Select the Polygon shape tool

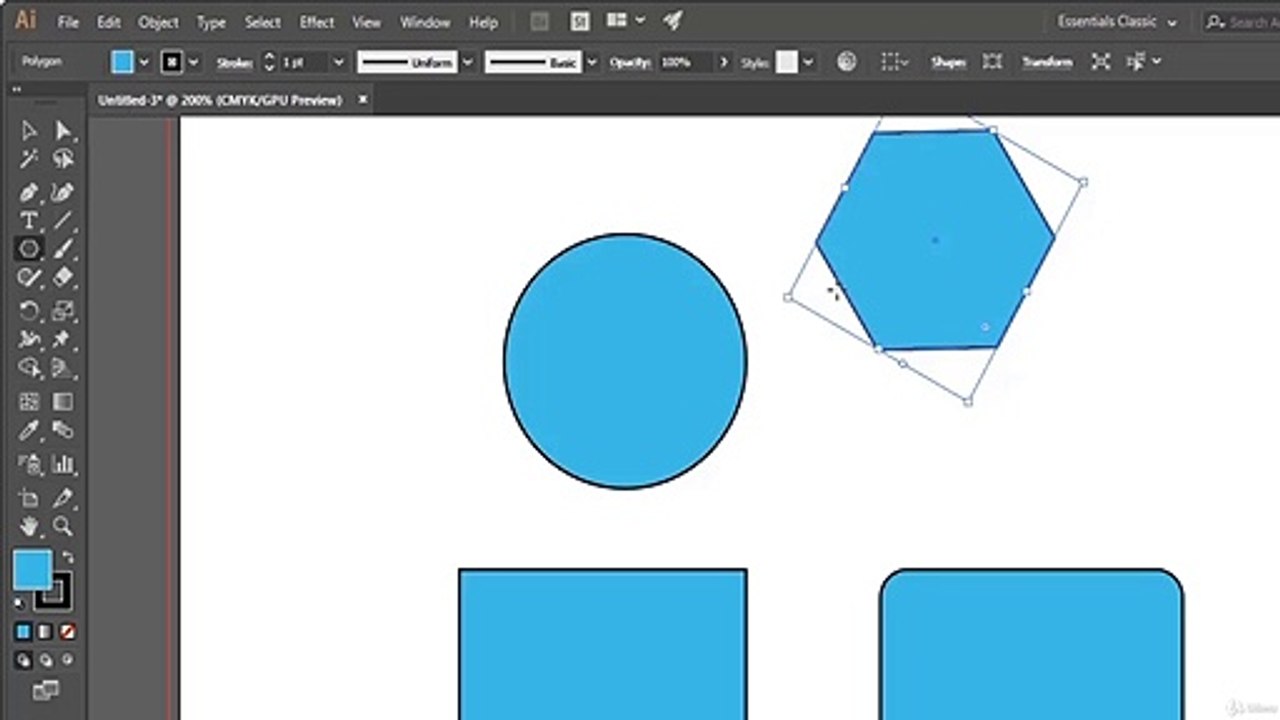[x=29, y=249]
